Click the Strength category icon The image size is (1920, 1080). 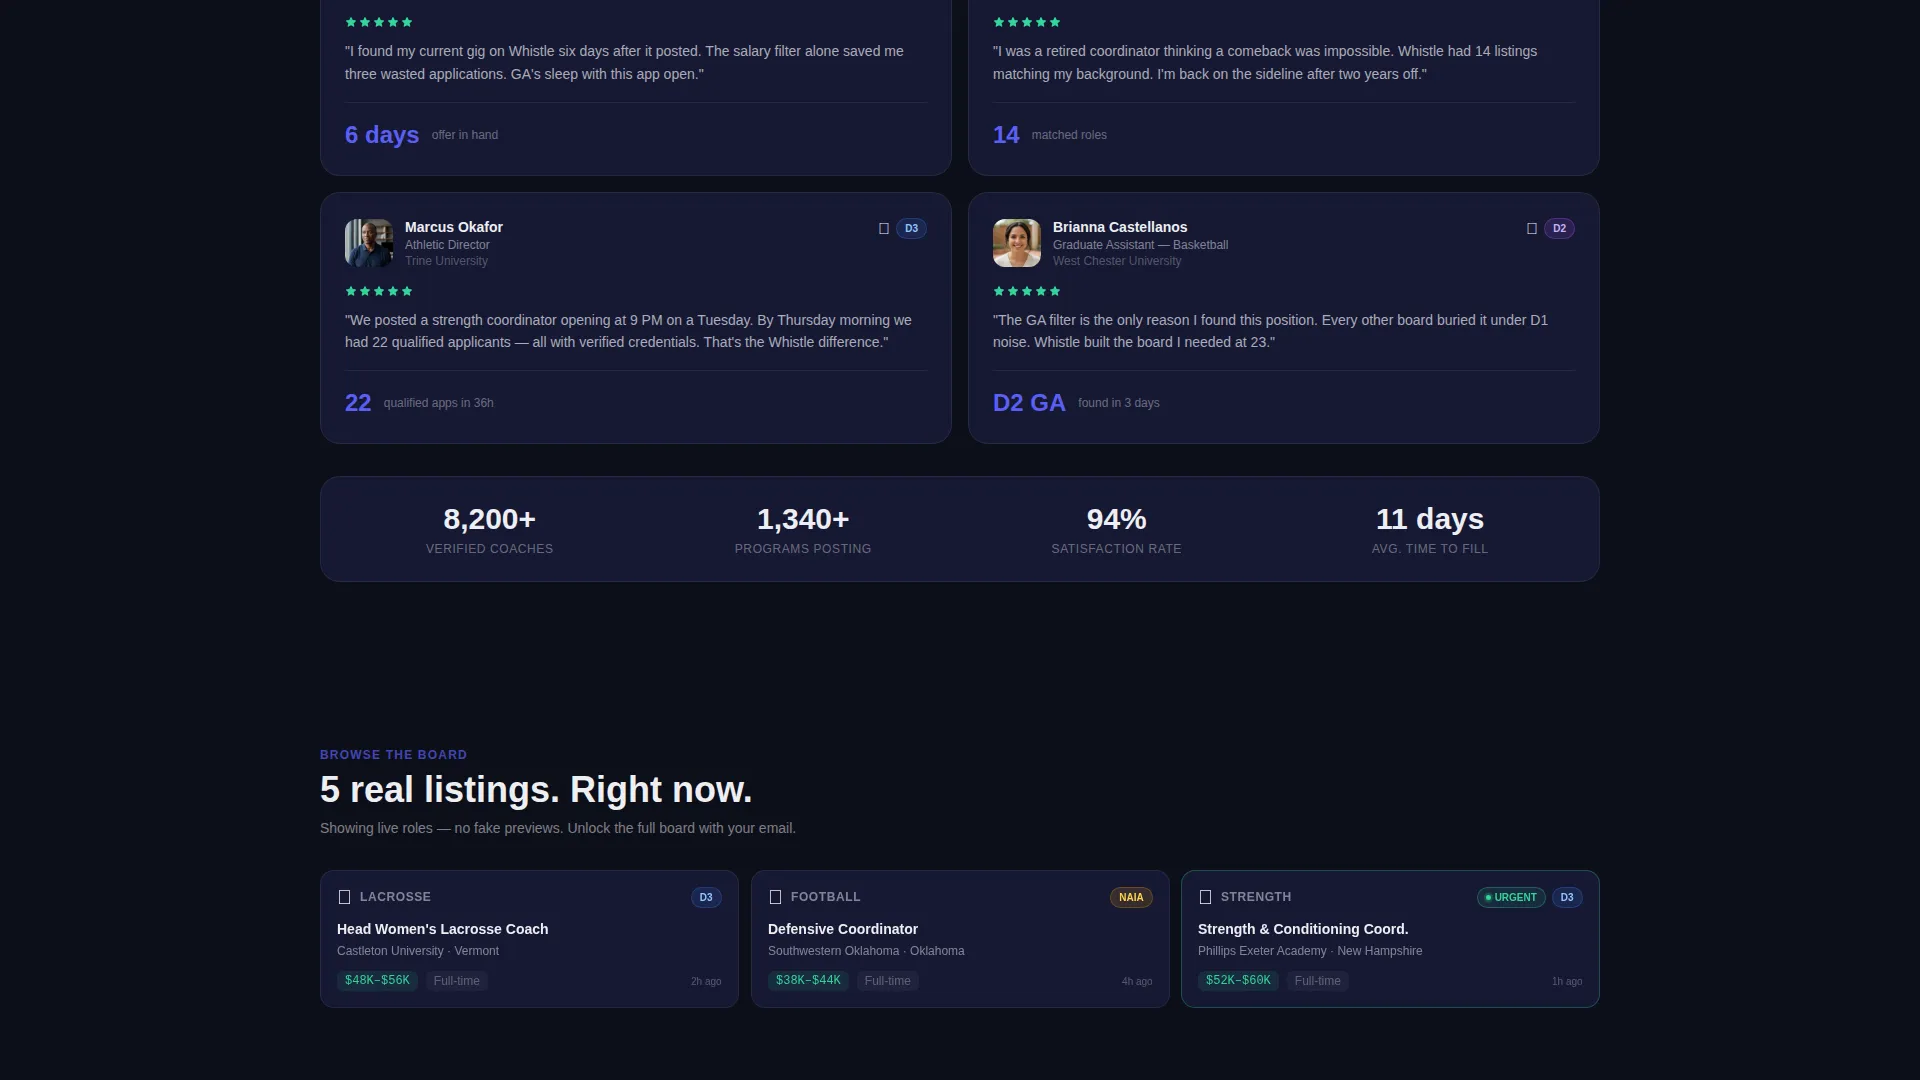click(1205, 897)
